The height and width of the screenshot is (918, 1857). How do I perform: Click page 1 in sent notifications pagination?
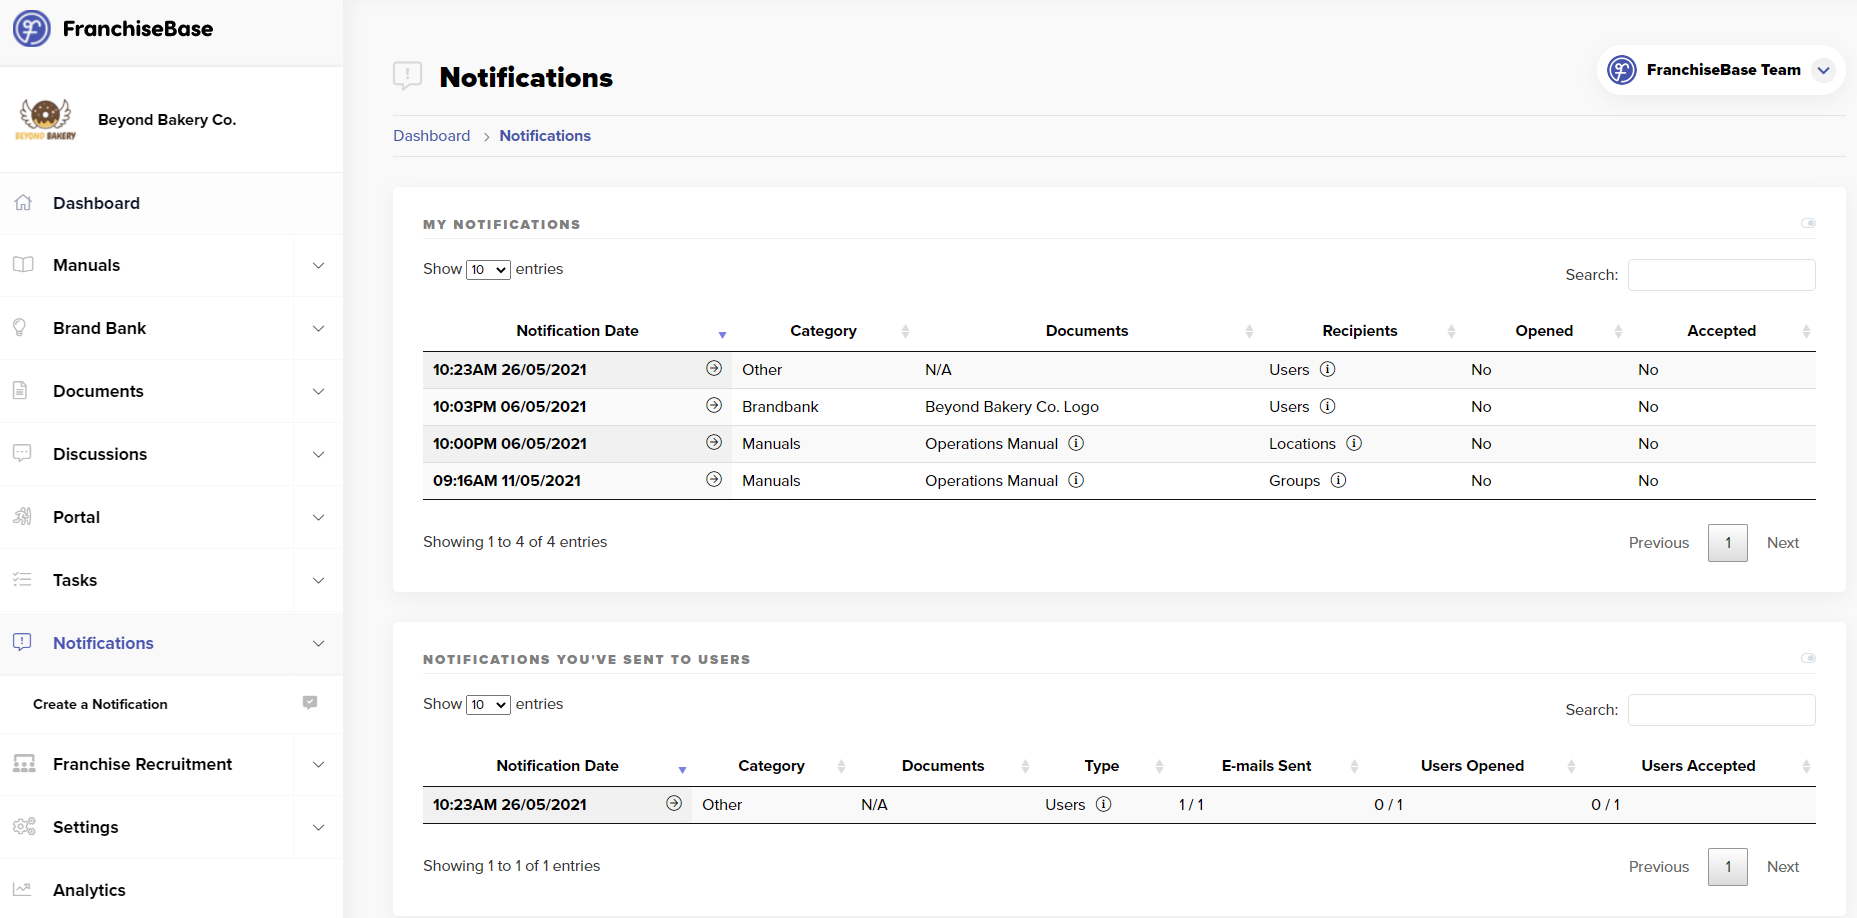click(1727, 867)
